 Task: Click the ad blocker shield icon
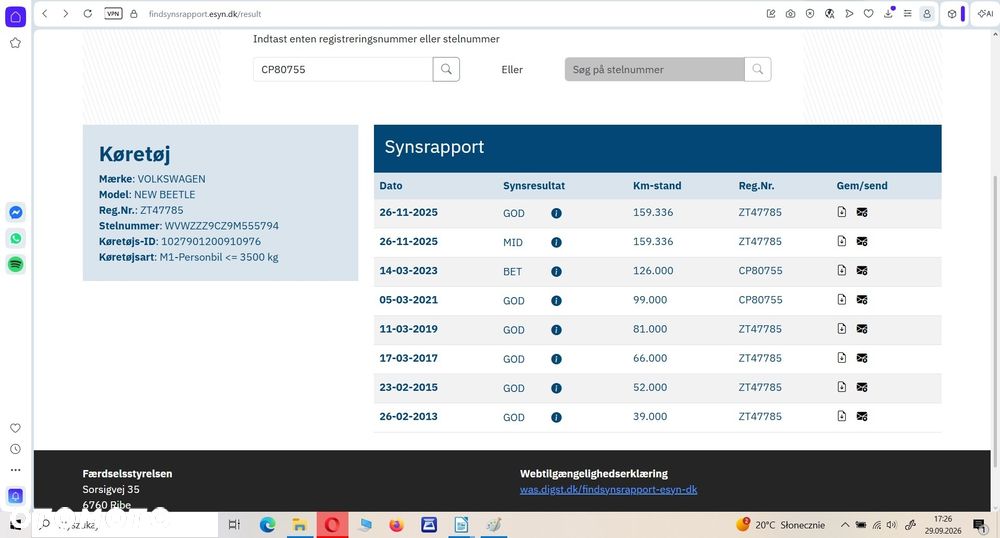pos(810,13)
